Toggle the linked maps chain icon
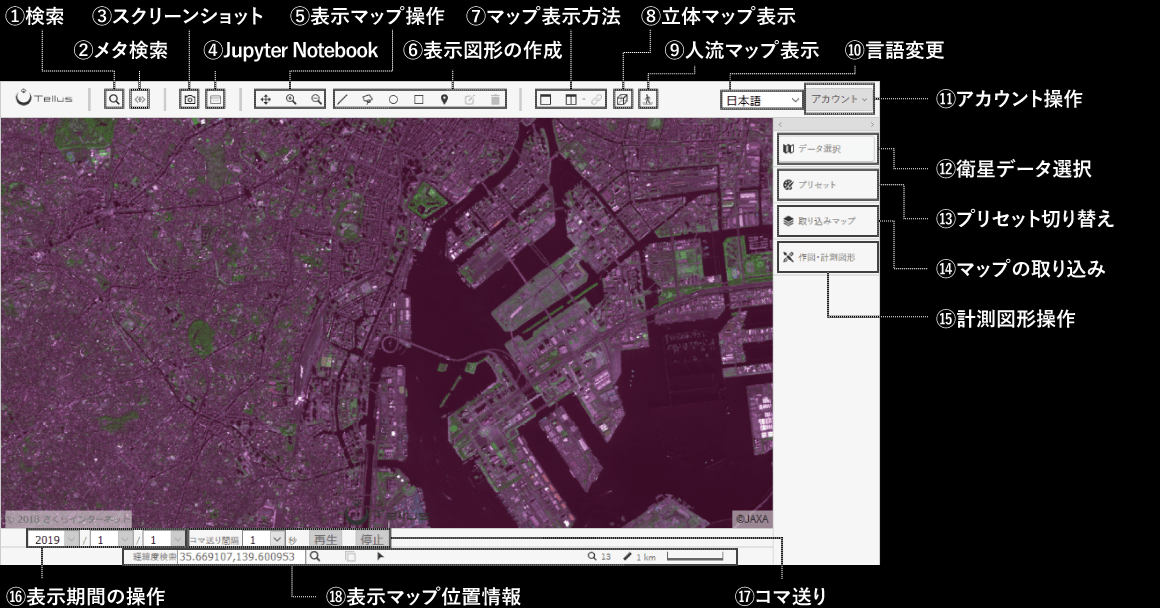The height and width of the screenshot is (608, 1160). tap(596, 99)
